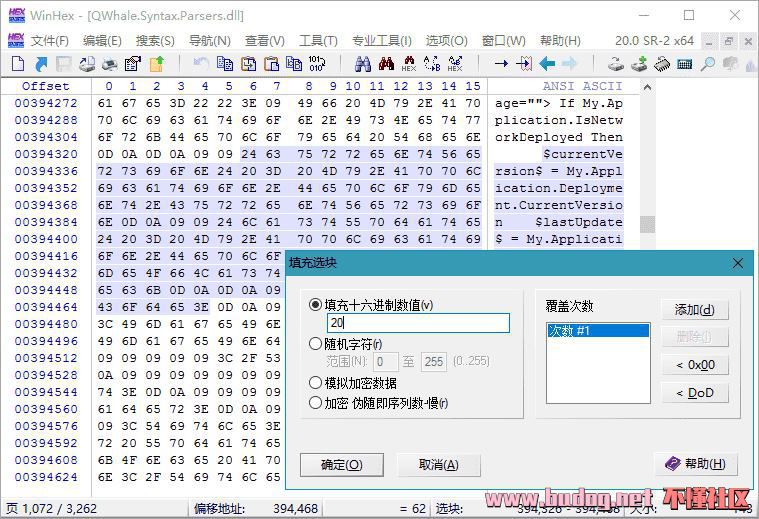
Task: Click the 101 010 modify data icon
Action: (x=317, y=63)
